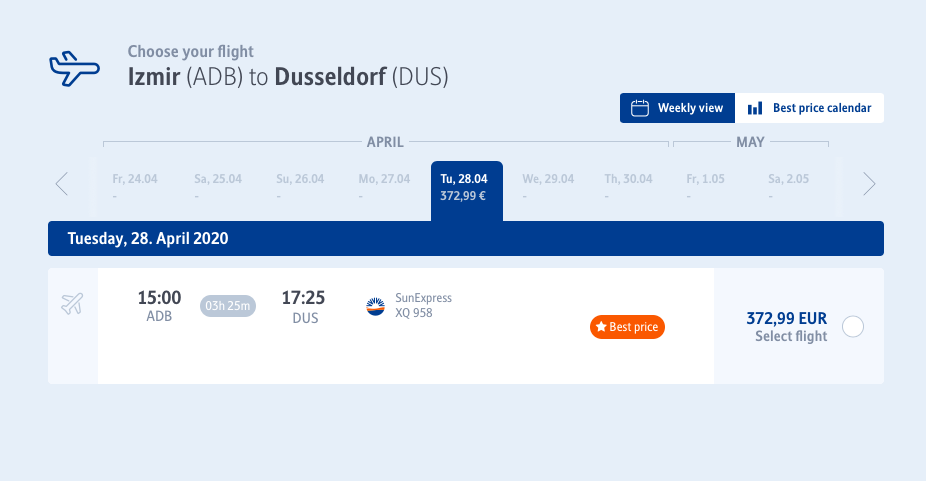Click the star icon in Best price badge
This screenshot has height=481, width=926.
(601, 326)
